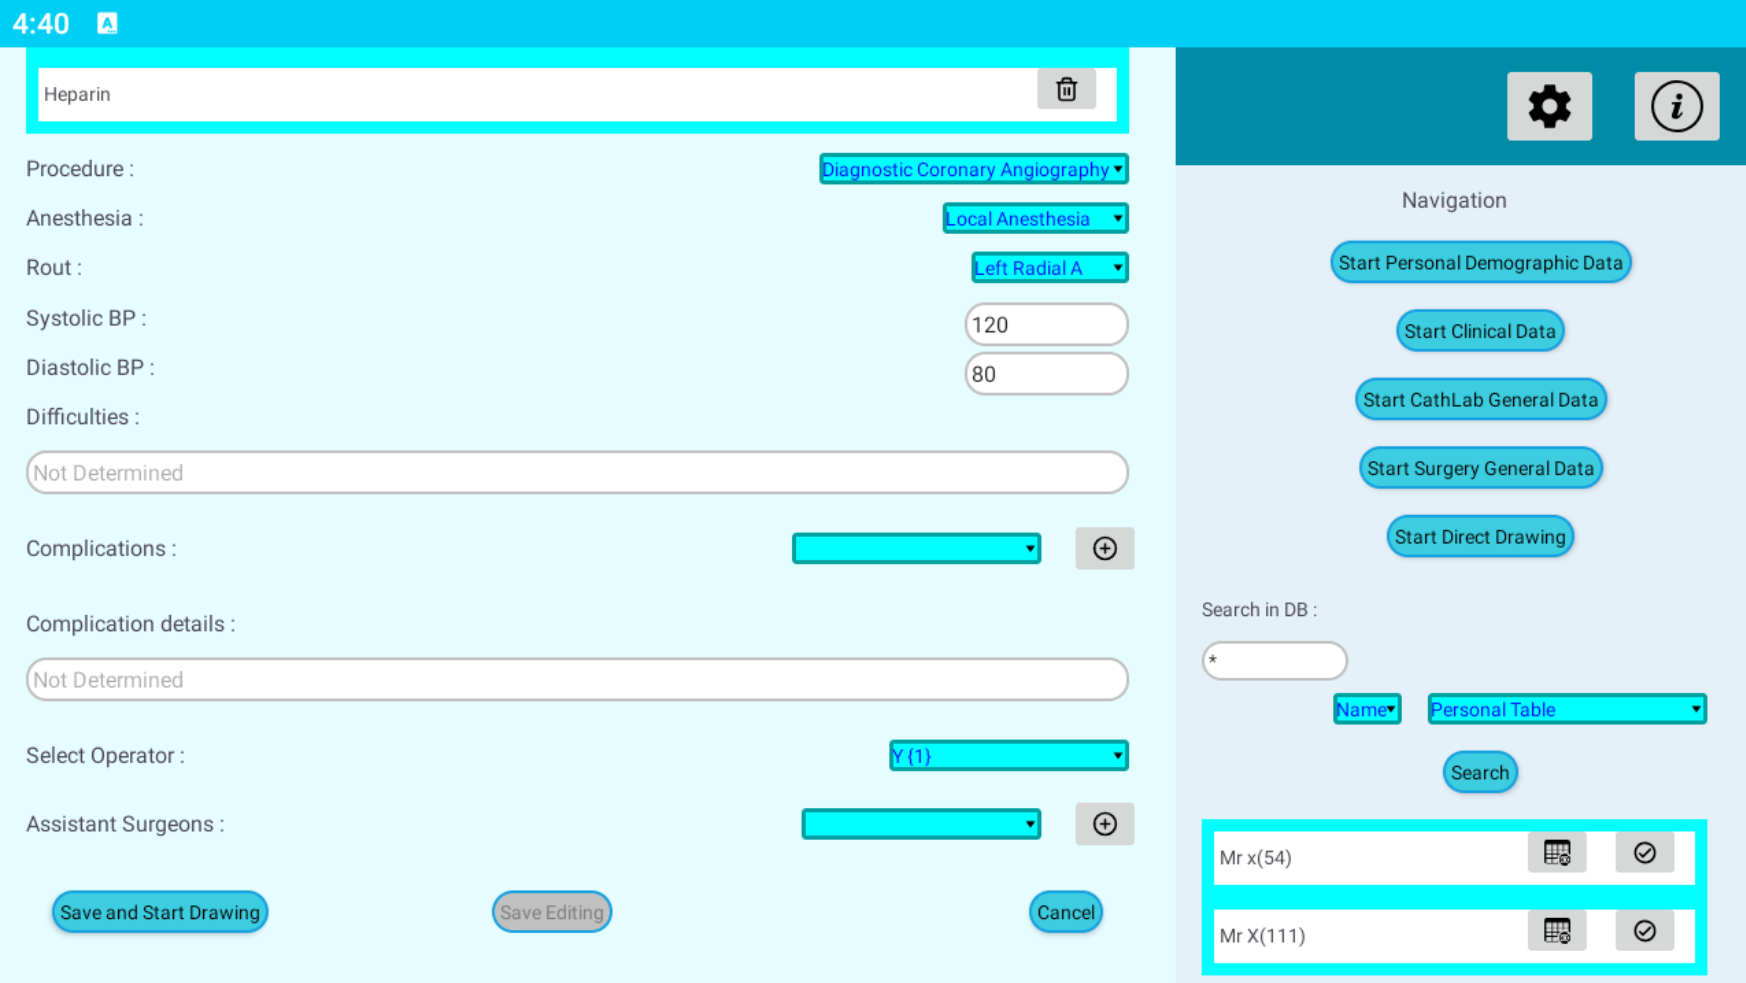Select Mr x(54) with the checkmark icon
The width and height of the screenshot is (1746, 983).
[x=1644, y=853]
